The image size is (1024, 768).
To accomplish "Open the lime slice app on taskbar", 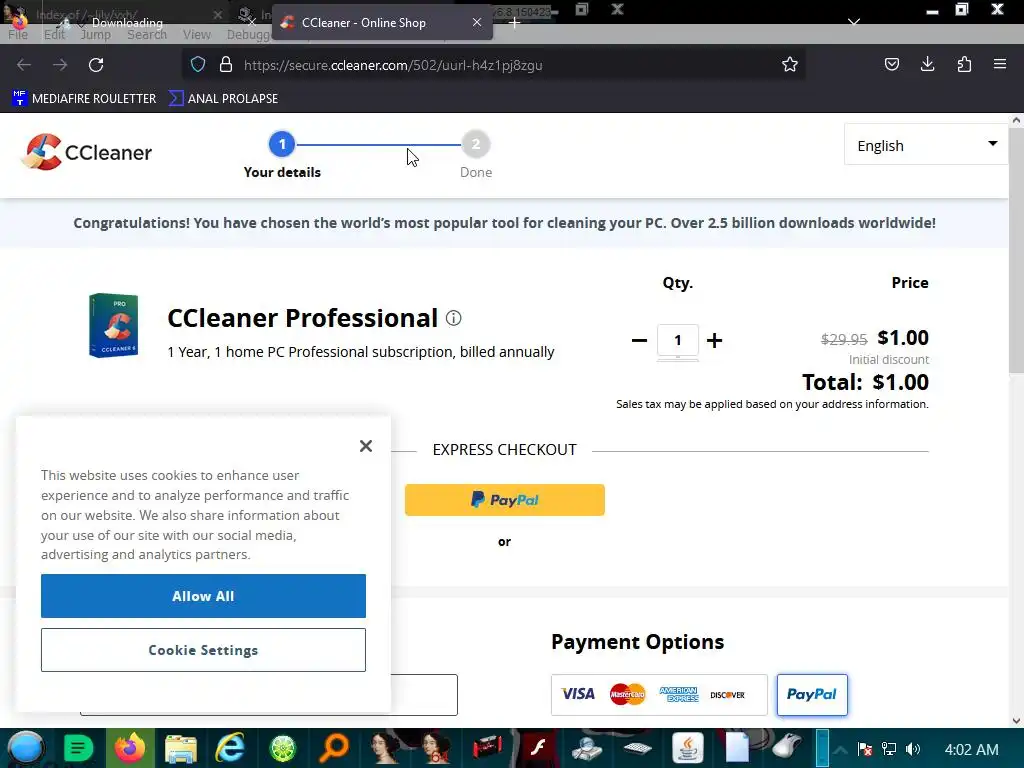I will 283,748.
